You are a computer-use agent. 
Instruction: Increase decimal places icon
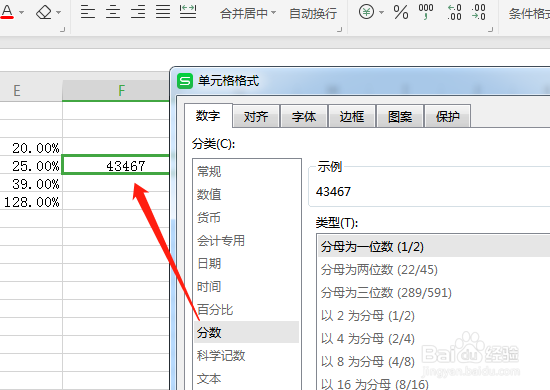coord(455,12)
